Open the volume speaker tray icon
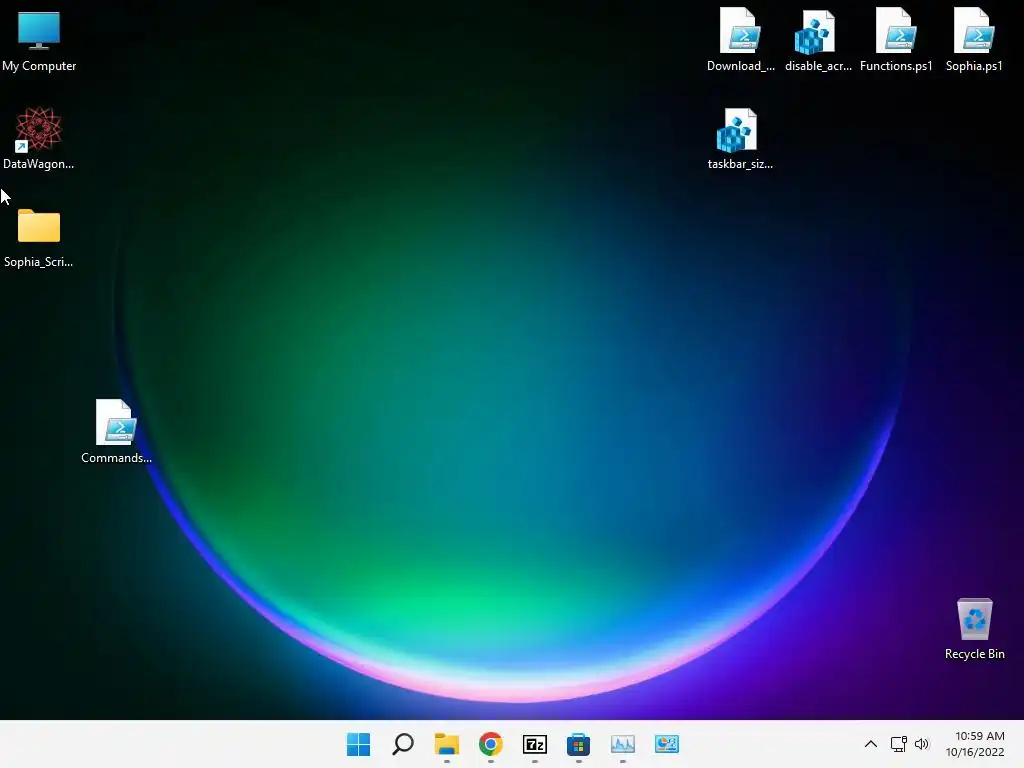This screenshot has height=768, width=1024. point(921,744)
